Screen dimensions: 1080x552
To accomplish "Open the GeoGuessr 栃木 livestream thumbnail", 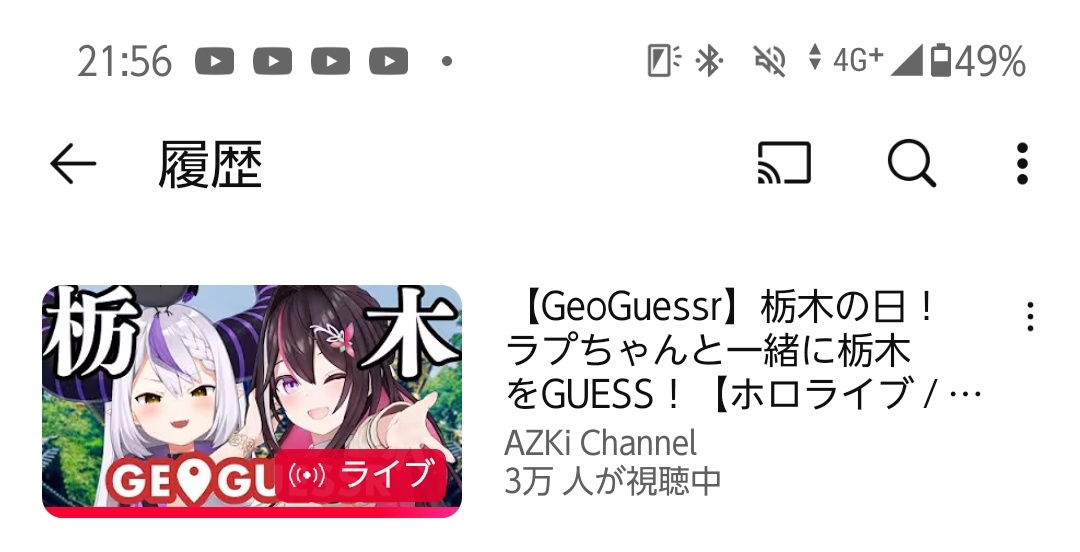I will pyautogui.click(x=252, y=400).
